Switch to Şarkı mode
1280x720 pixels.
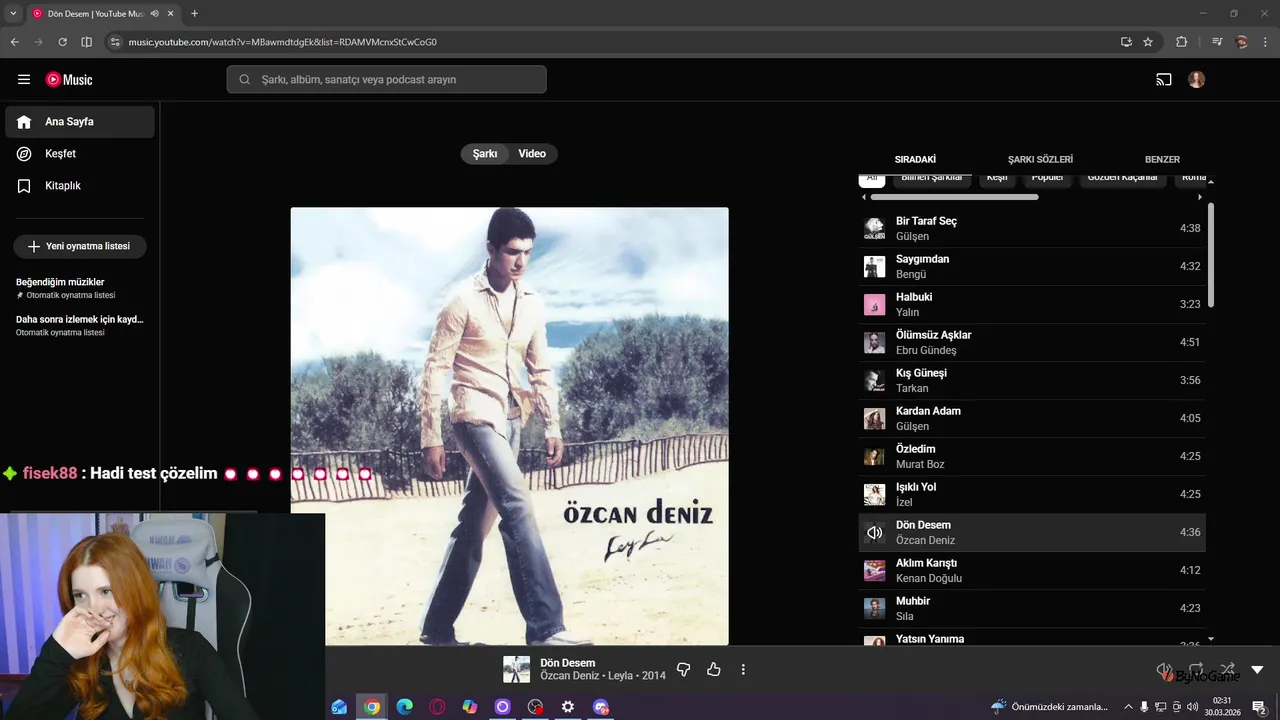[x=485, y=154]
